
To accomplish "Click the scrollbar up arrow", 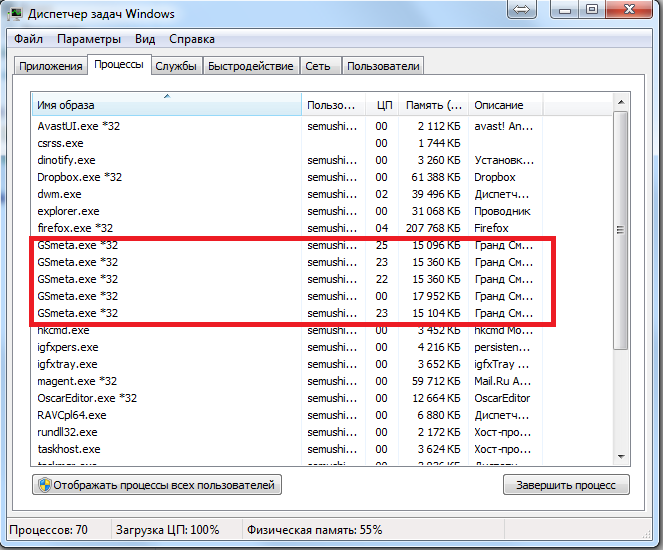I will (x=621, y=102).
